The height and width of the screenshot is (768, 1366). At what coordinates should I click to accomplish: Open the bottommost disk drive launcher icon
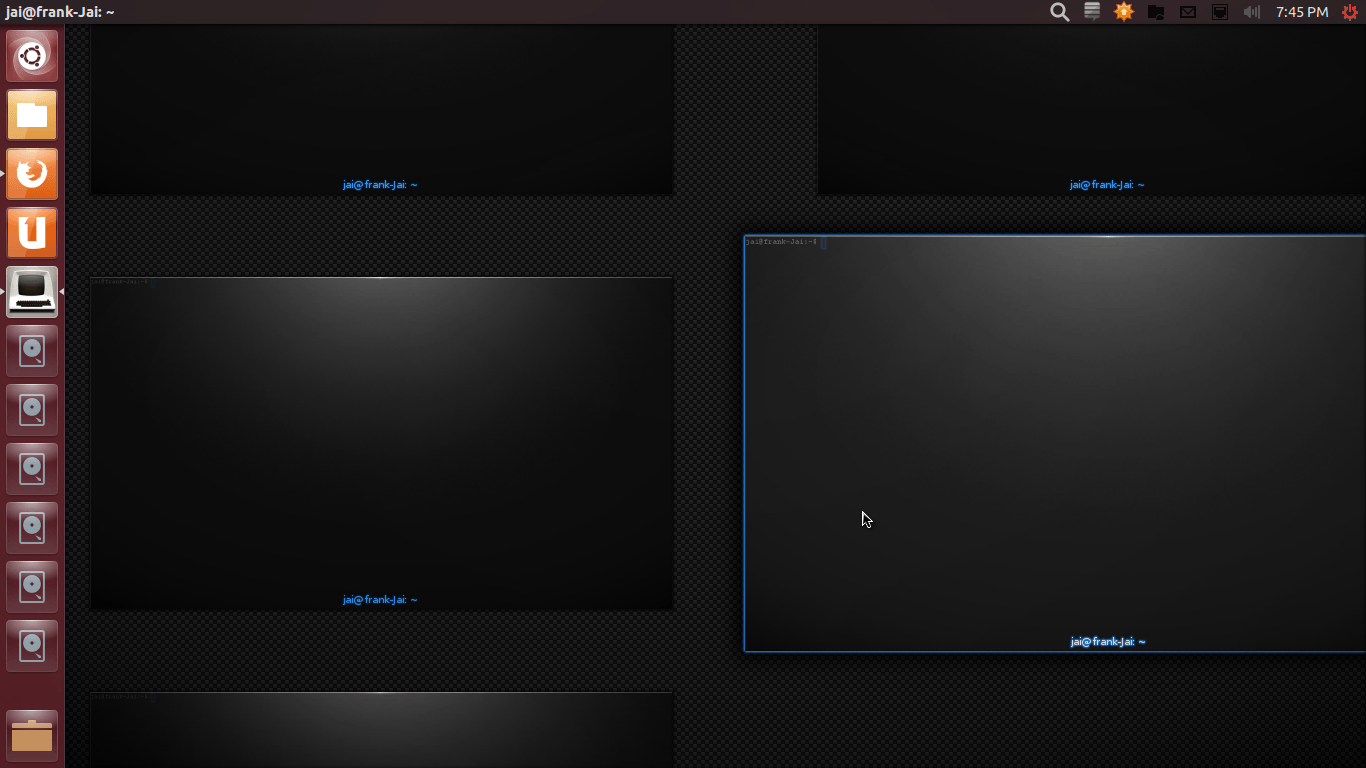(x=32, y=646)
